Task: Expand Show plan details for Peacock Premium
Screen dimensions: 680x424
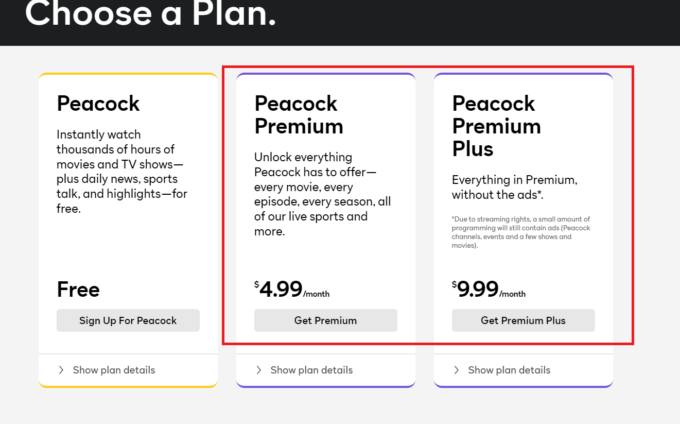Action: tap(311, 370)
